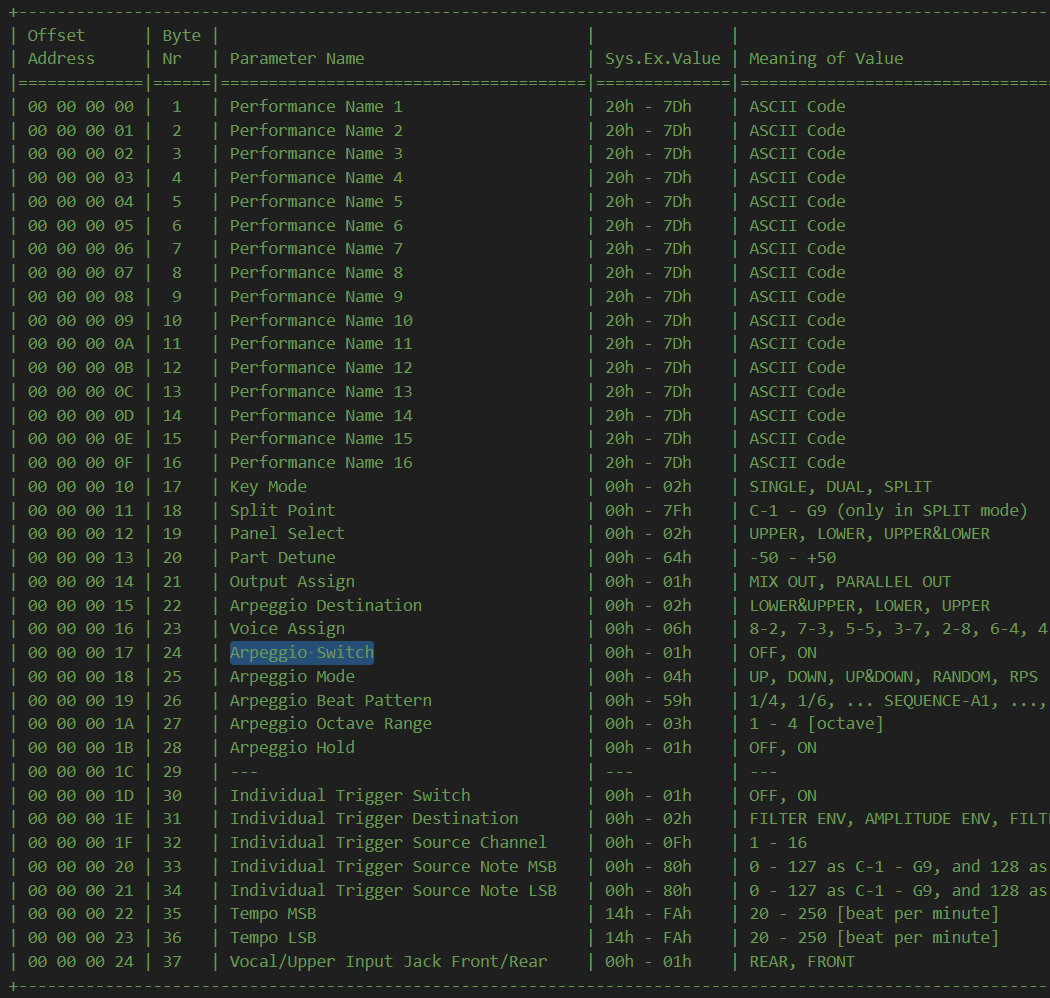This screenshot has height=998, width=1050.
Task: Click the Arpeggio Destination entry
Action: click(325, 606)
